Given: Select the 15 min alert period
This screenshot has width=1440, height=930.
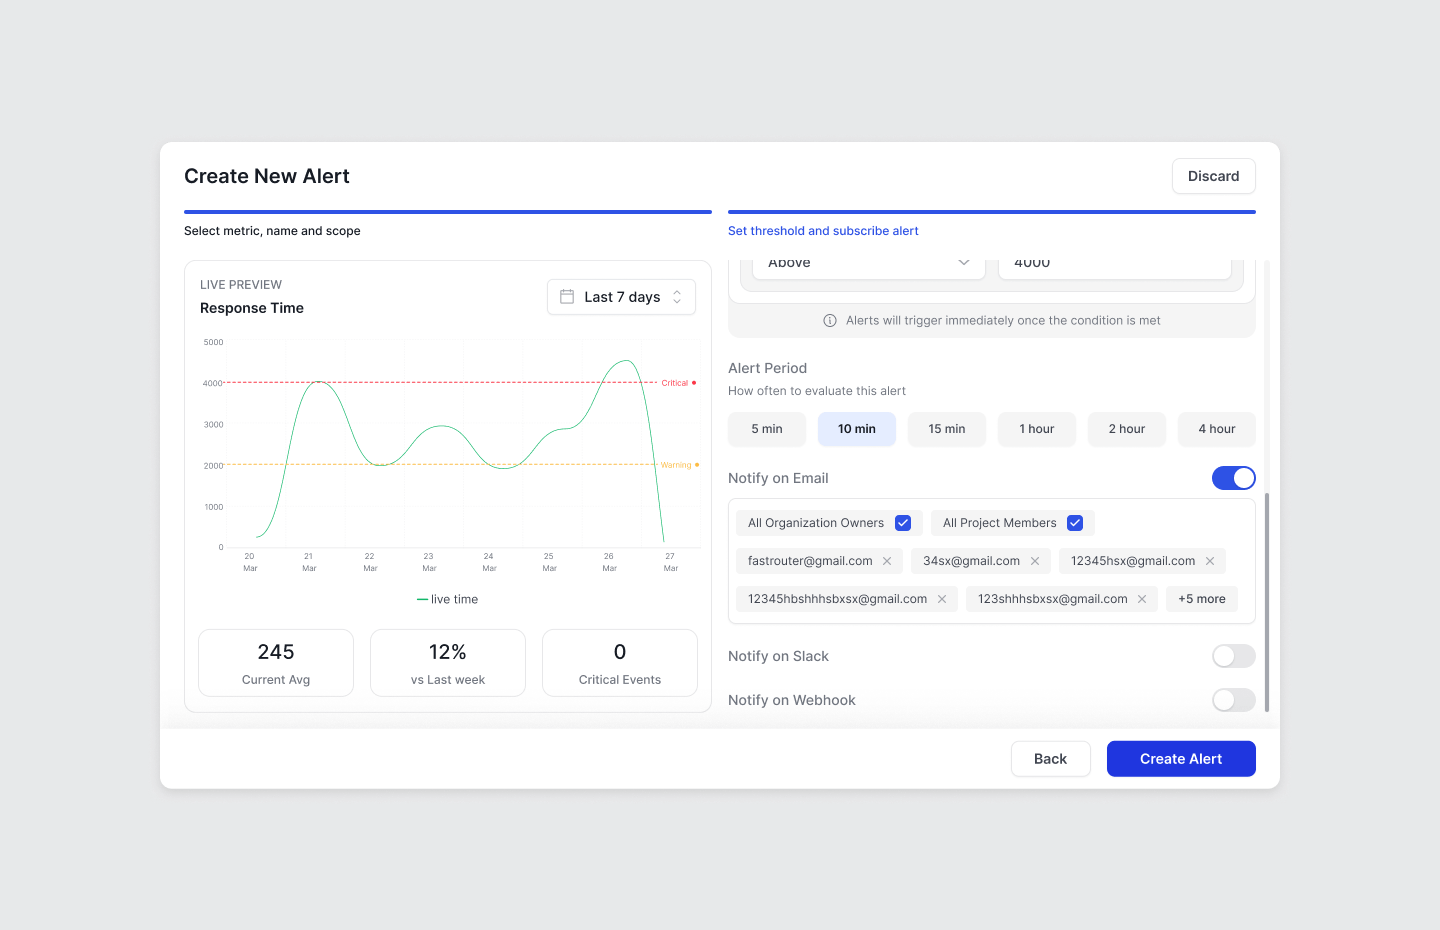Looking at the screenshot, I should (946, 429).
